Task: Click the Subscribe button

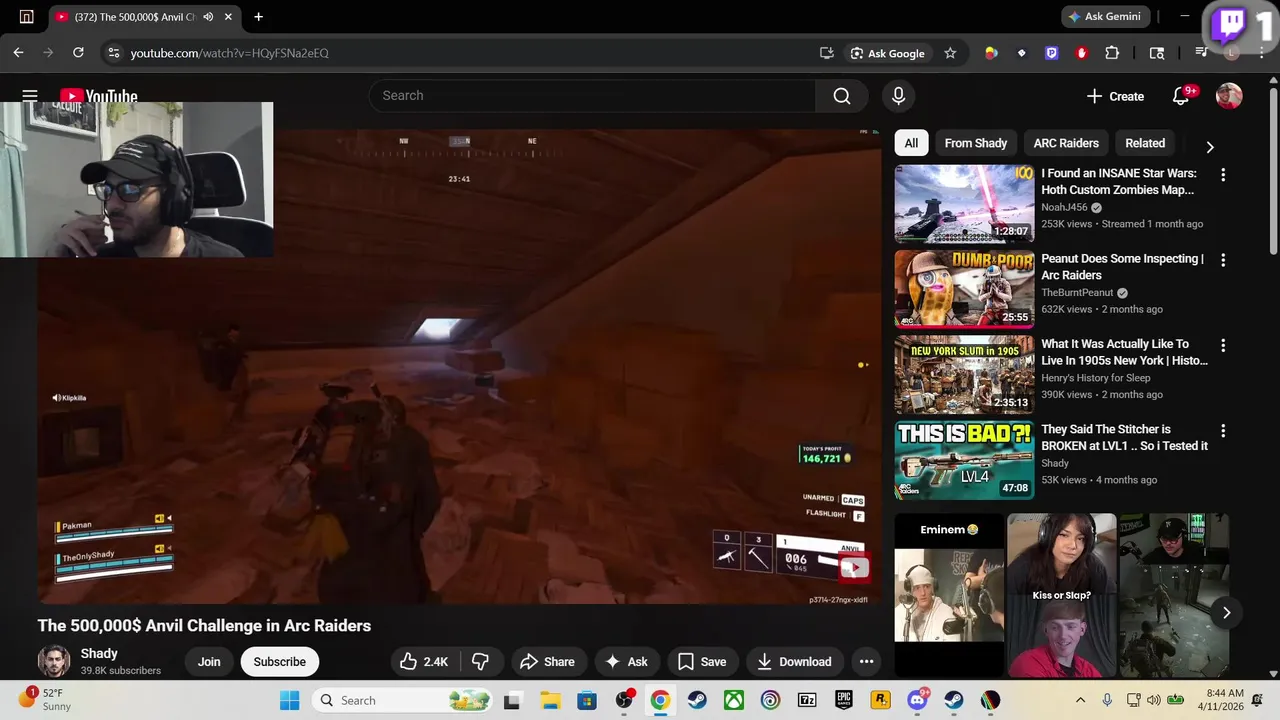Action: [x=279, y=661]
